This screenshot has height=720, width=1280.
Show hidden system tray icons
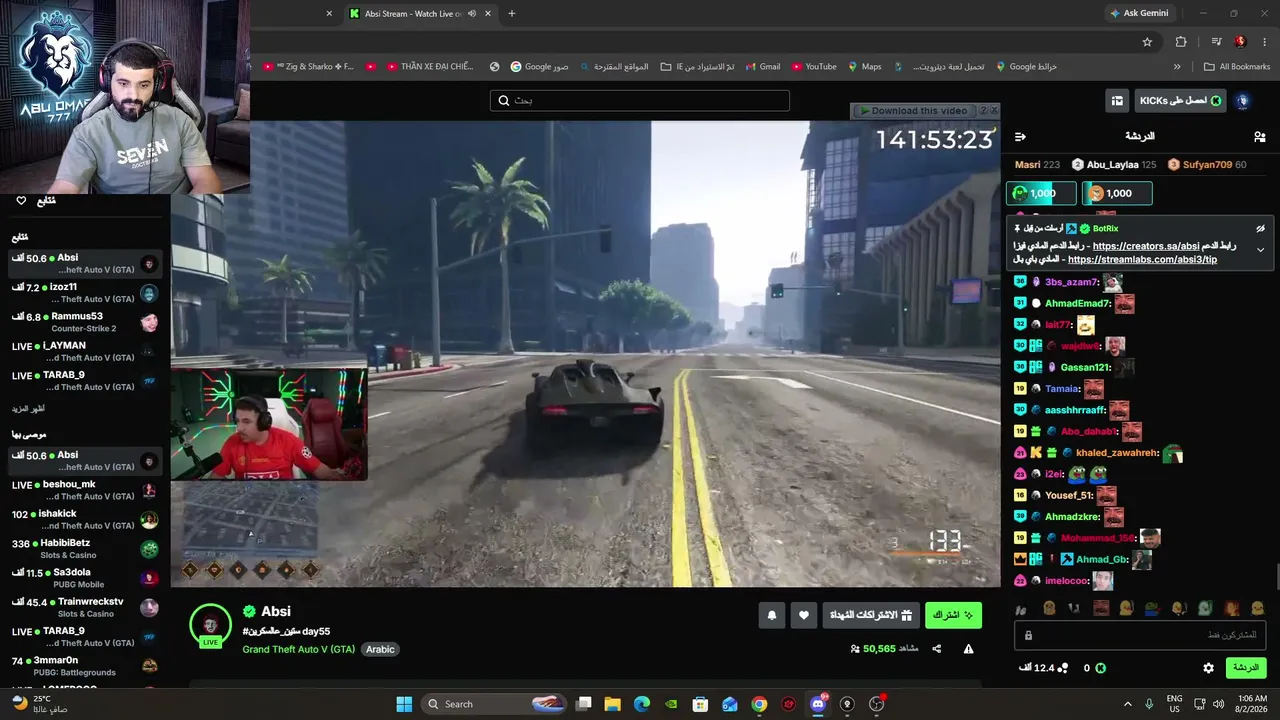(1128, 704)
